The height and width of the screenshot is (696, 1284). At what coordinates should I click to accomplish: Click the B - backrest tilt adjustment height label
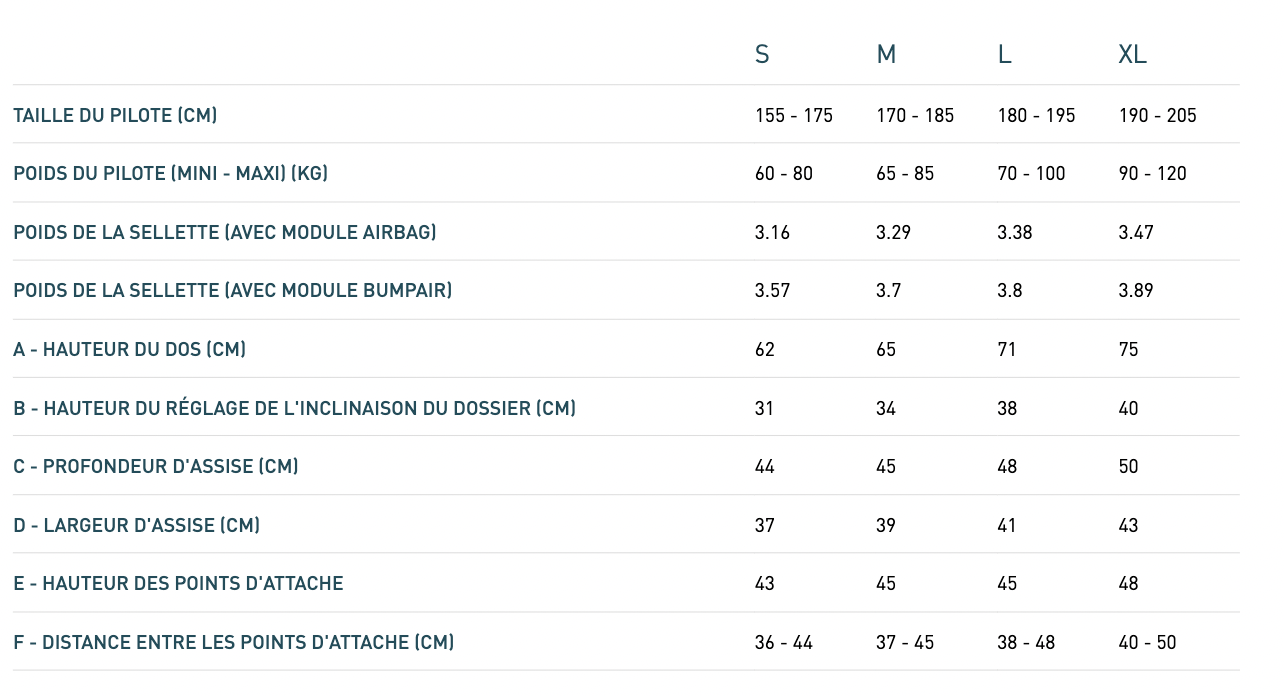point(294,408)
